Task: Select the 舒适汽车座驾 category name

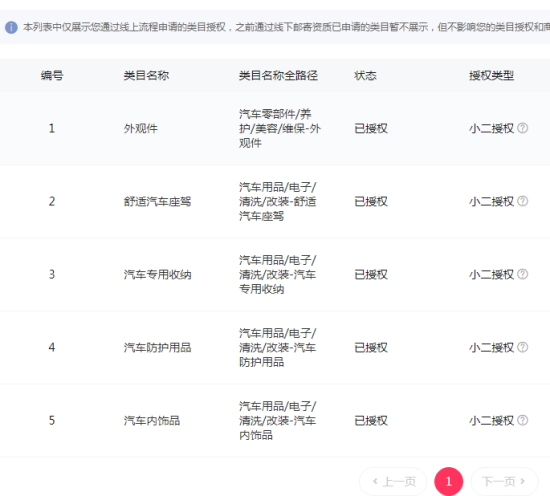Action: click(x=157, y=201)
